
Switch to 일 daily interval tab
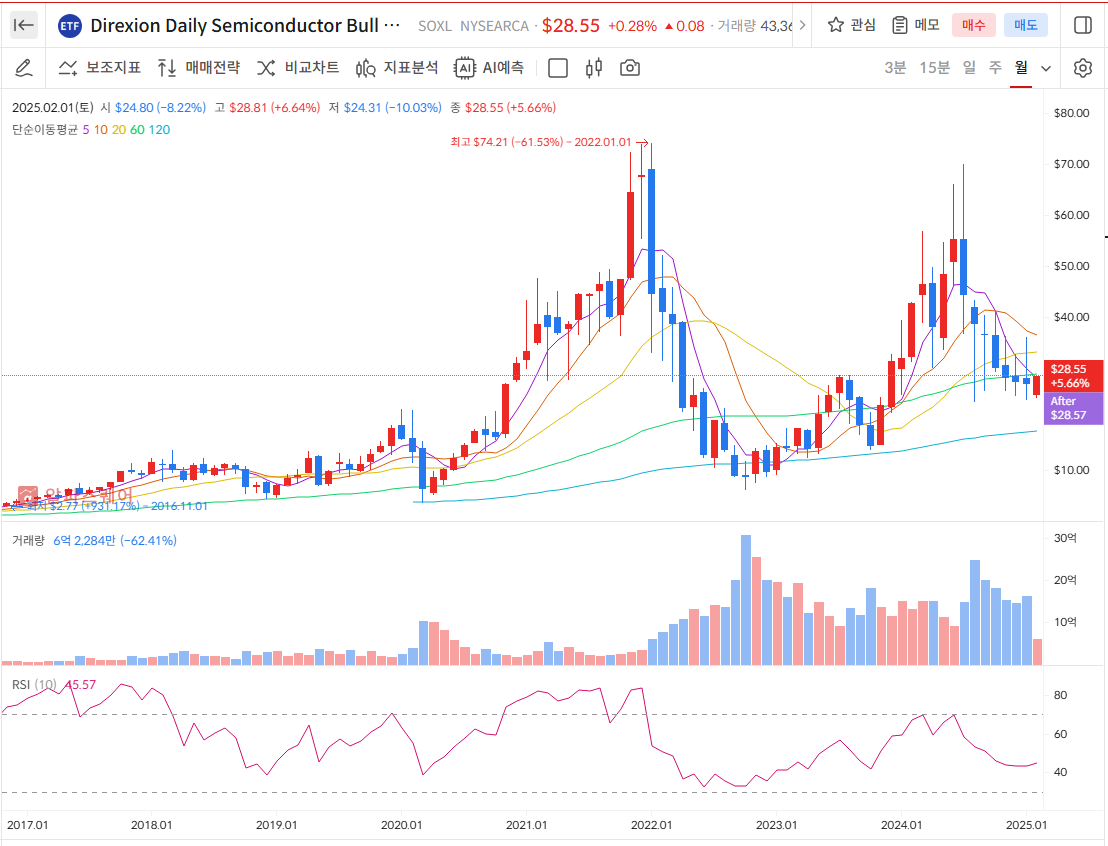pyautogui.click(x=970, y=68)
